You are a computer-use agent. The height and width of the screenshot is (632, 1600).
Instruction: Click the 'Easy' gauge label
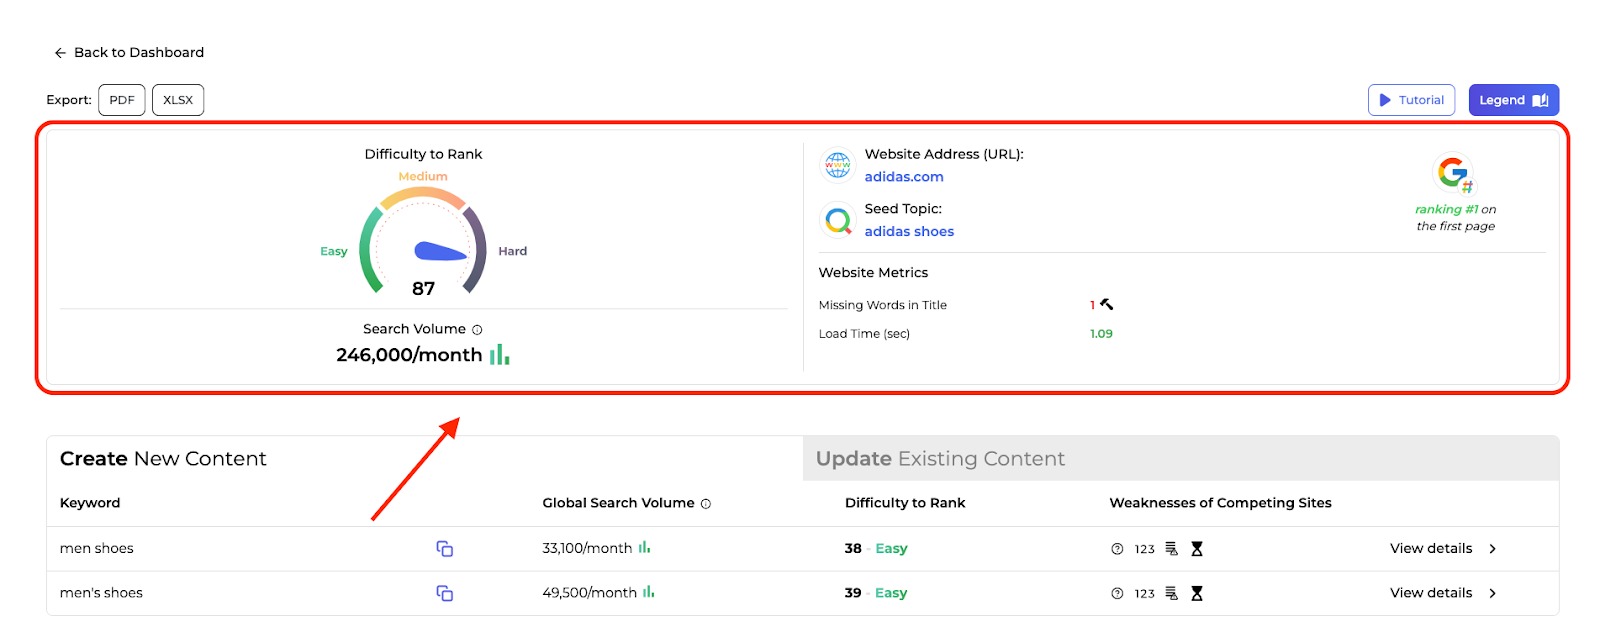point(334,252)
